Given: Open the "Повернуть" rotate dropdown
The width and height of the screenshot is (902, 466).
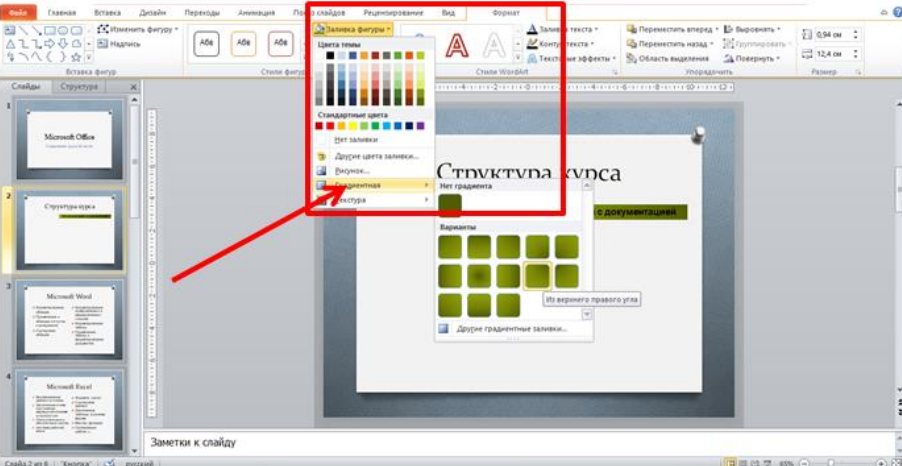Looking at the screenshot, I should pyautogui.click(x=756, y=58).
